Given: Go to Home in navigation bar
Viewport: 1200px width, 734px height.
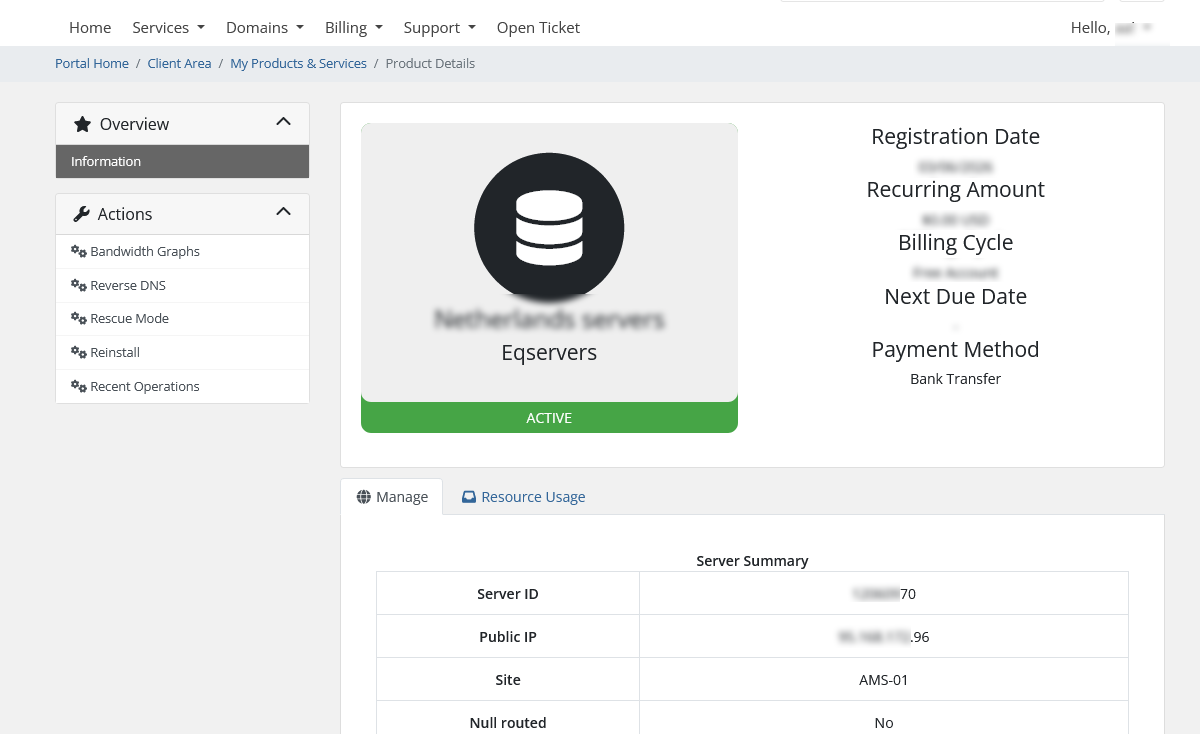Looking at the screenshot, I should [x=90, y=27].
